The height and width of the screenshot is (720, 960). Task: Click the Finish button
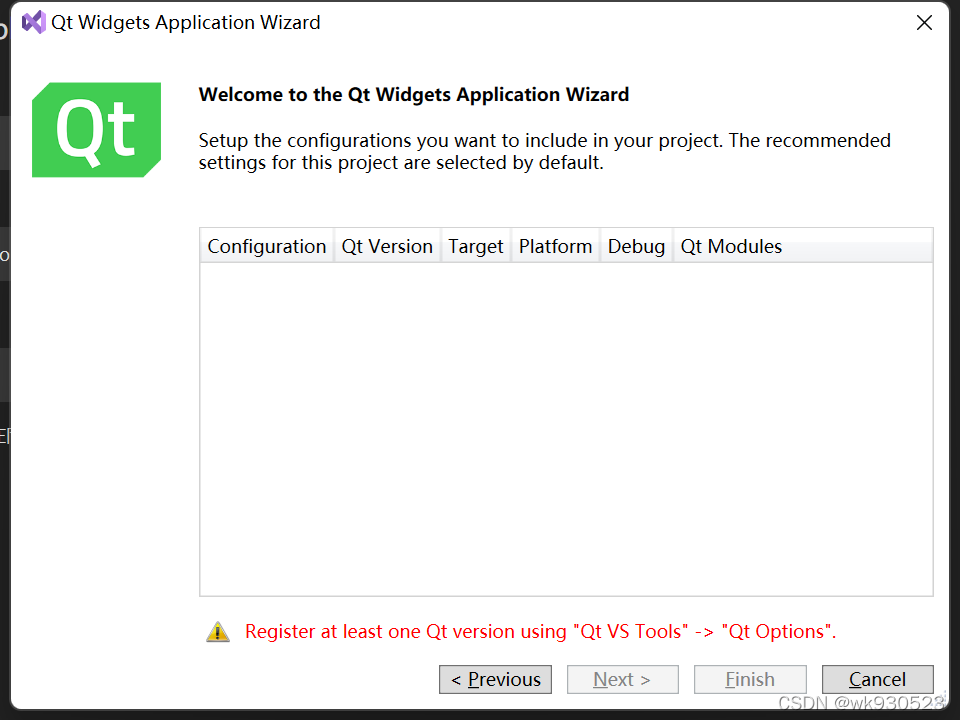tap(750, 679)
